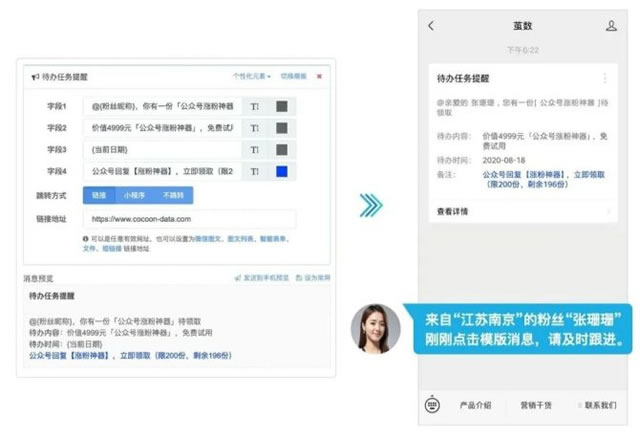
Task: Tap the 茧数 title in the phone header
Action: pyautogui.click(x=522, y=26)
